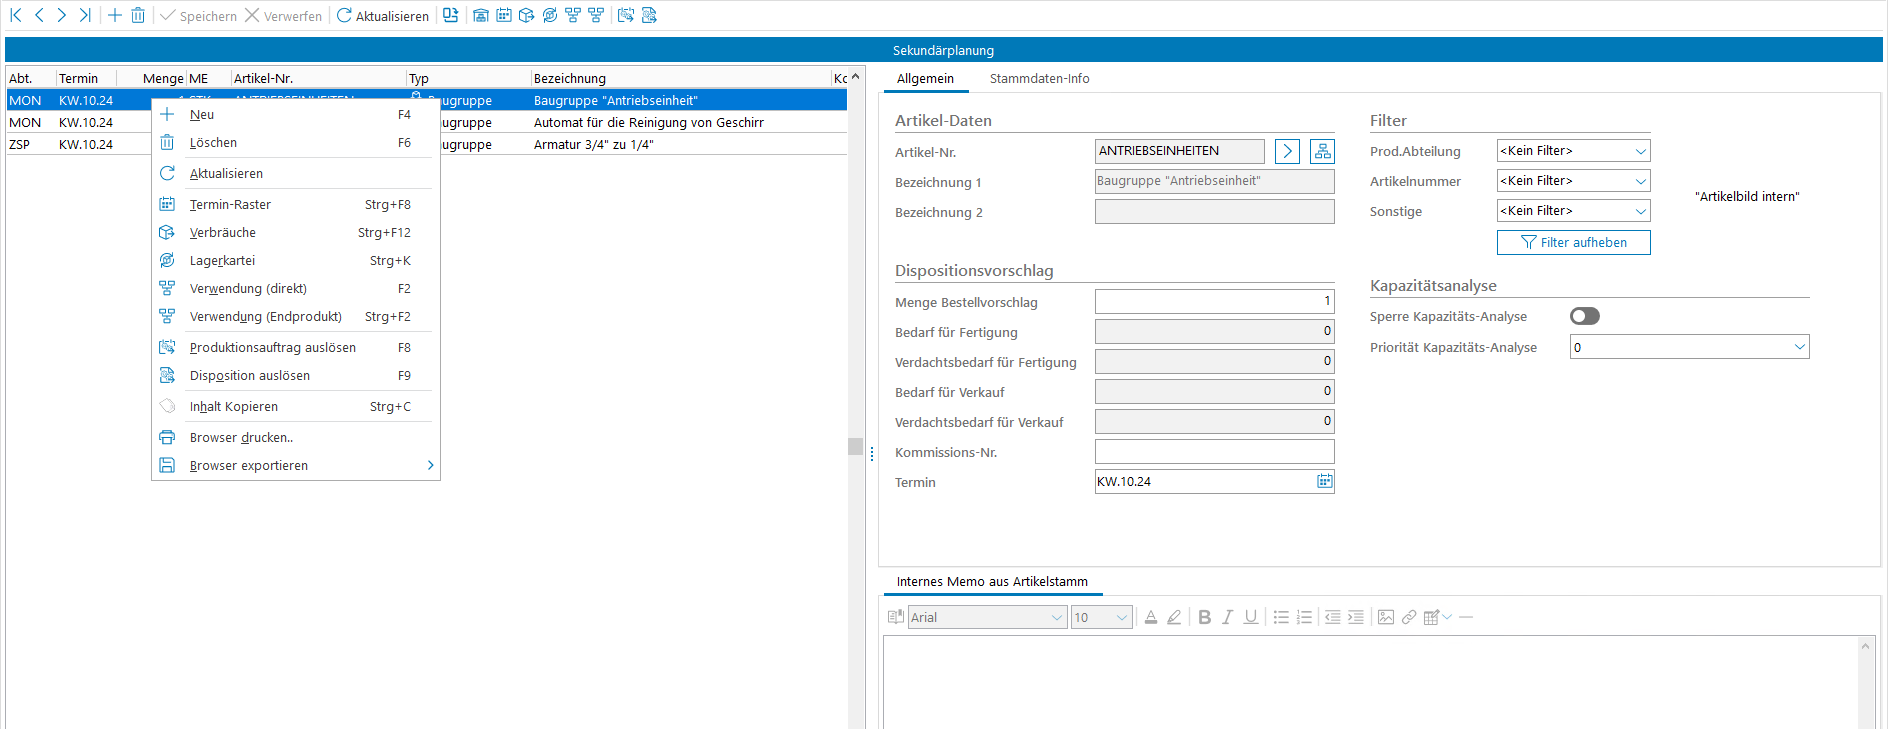The height and width of the screenshot is (729, 1888).
Task: Switch to the Stammdaten-Info tab
Action: pos(1039,78)
